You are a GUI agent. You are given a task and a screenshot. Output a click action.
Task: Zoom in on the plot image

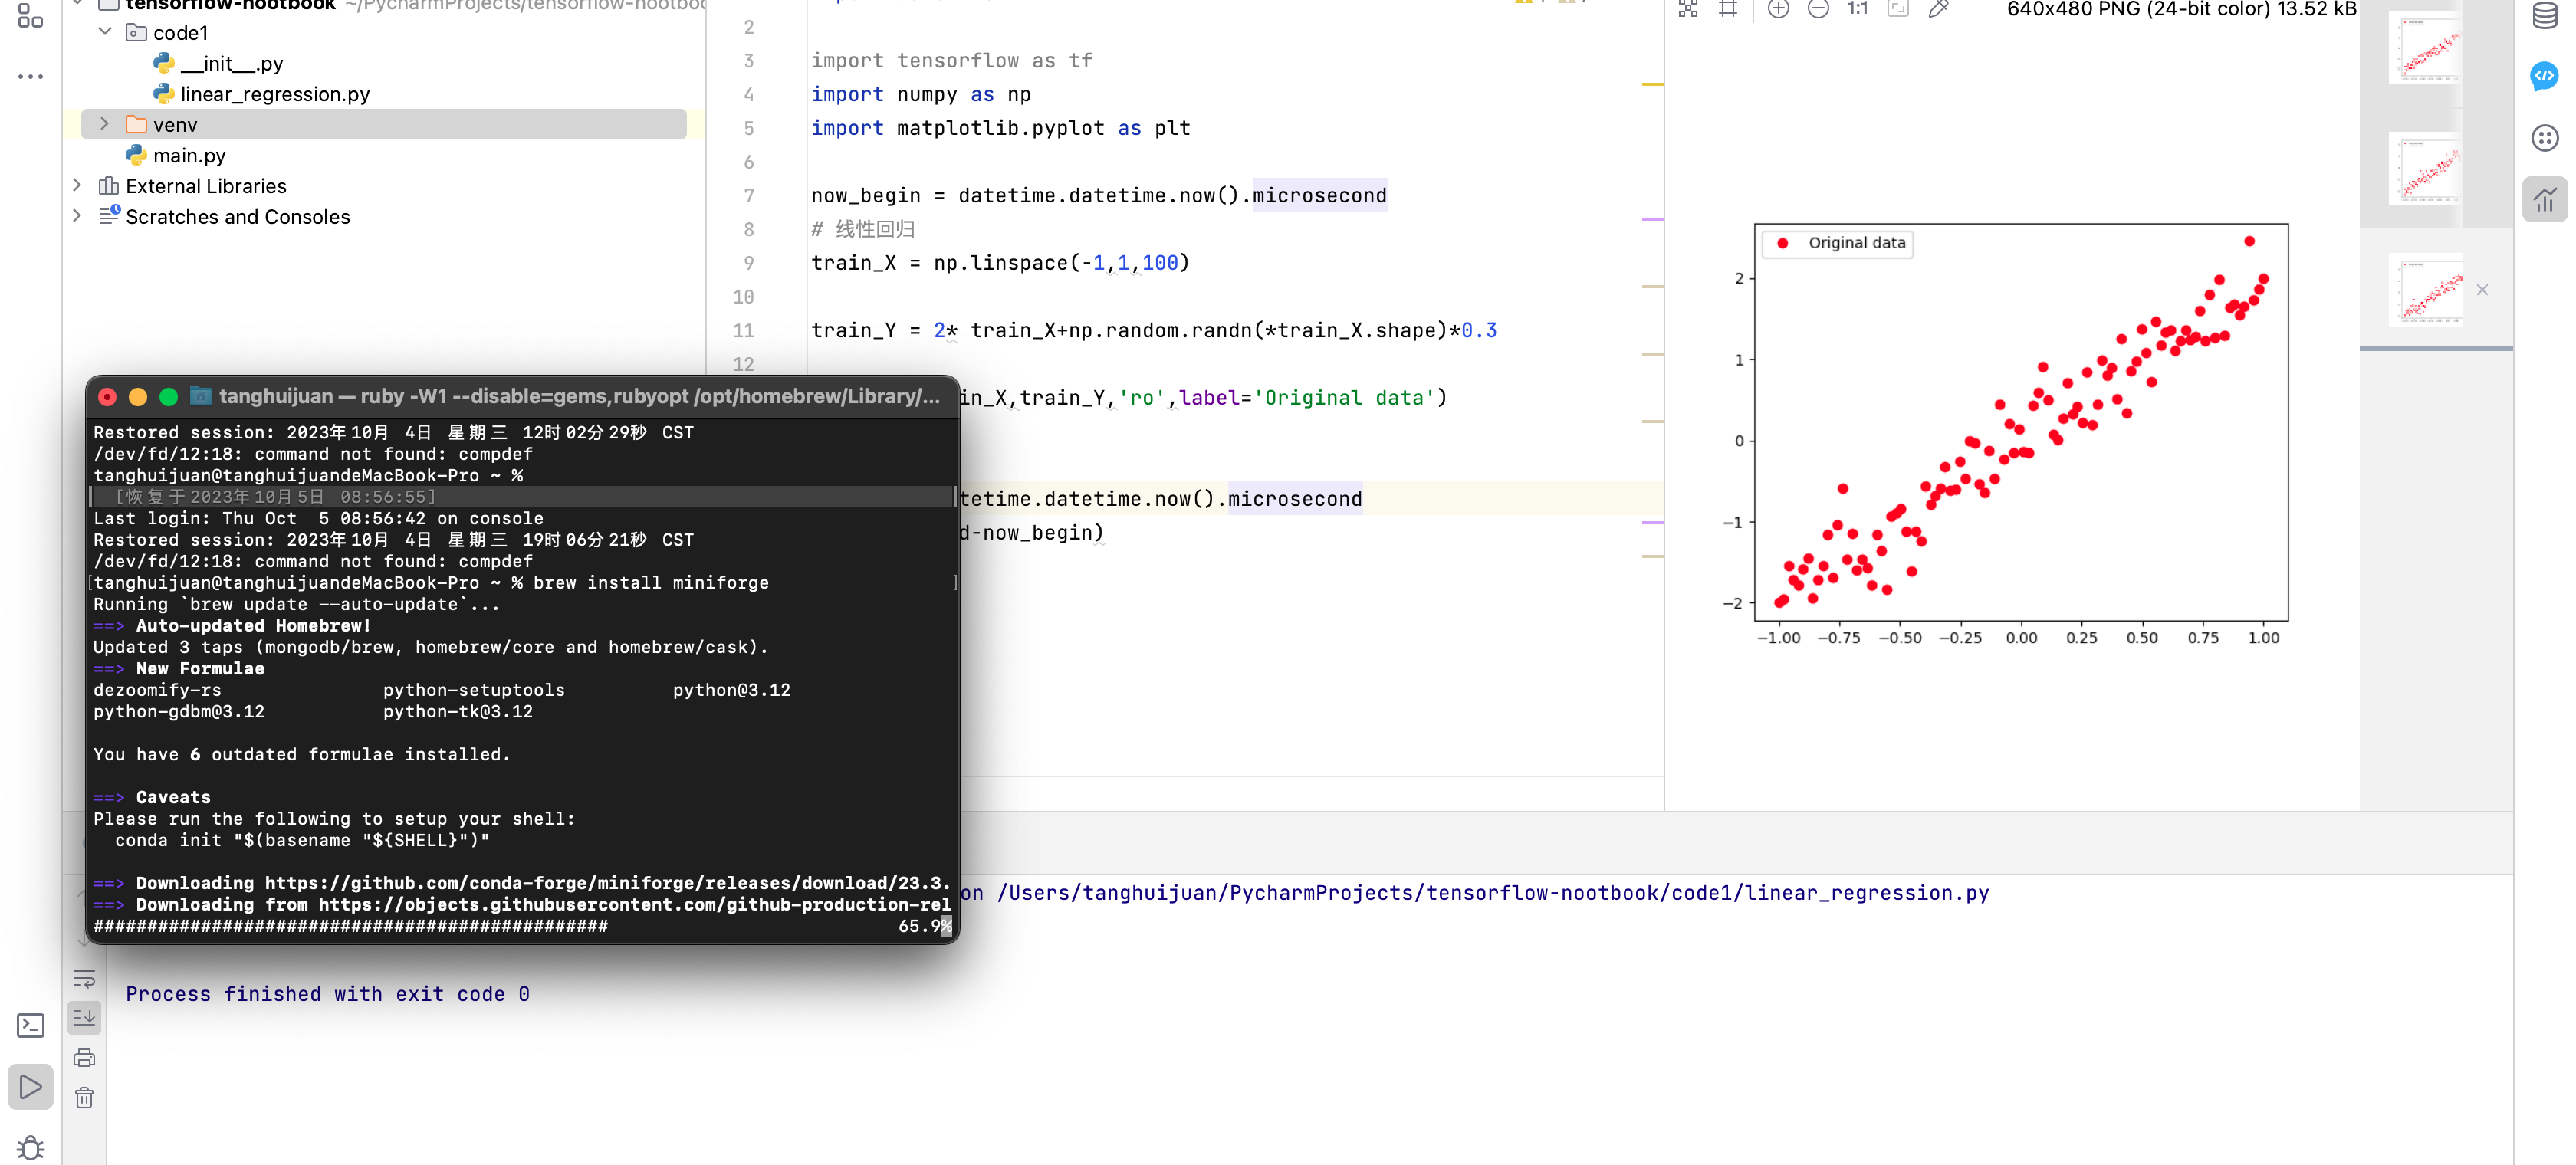click(x=1778, y=9)
